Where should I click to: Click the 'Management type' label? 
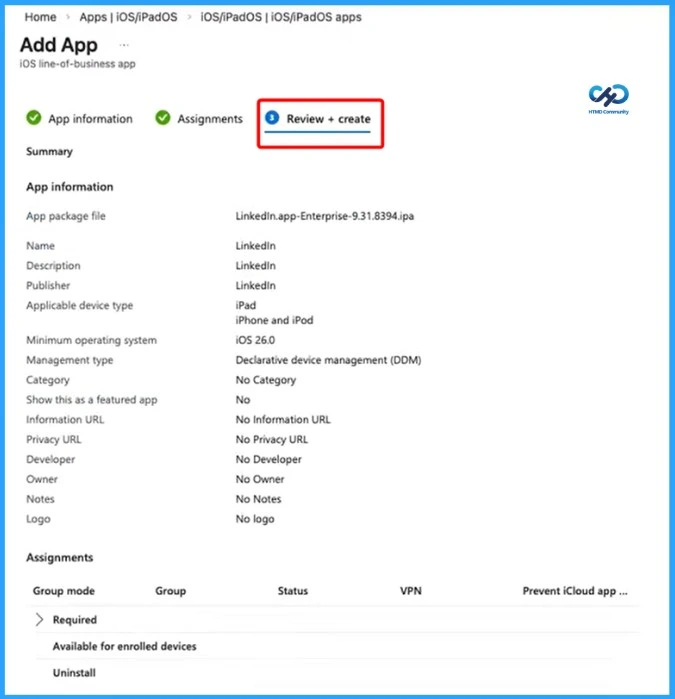click(x=70, y=360)
